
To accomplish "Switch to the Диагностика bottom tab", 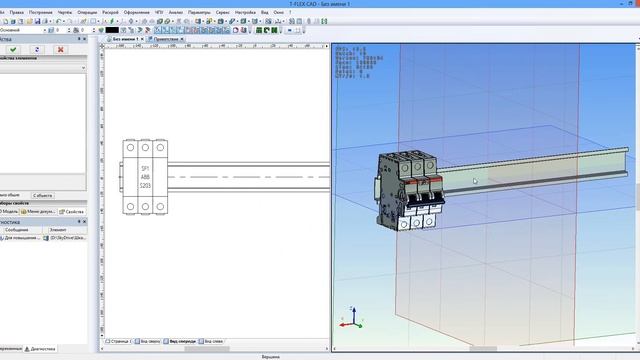I will (x=40, y=349).
